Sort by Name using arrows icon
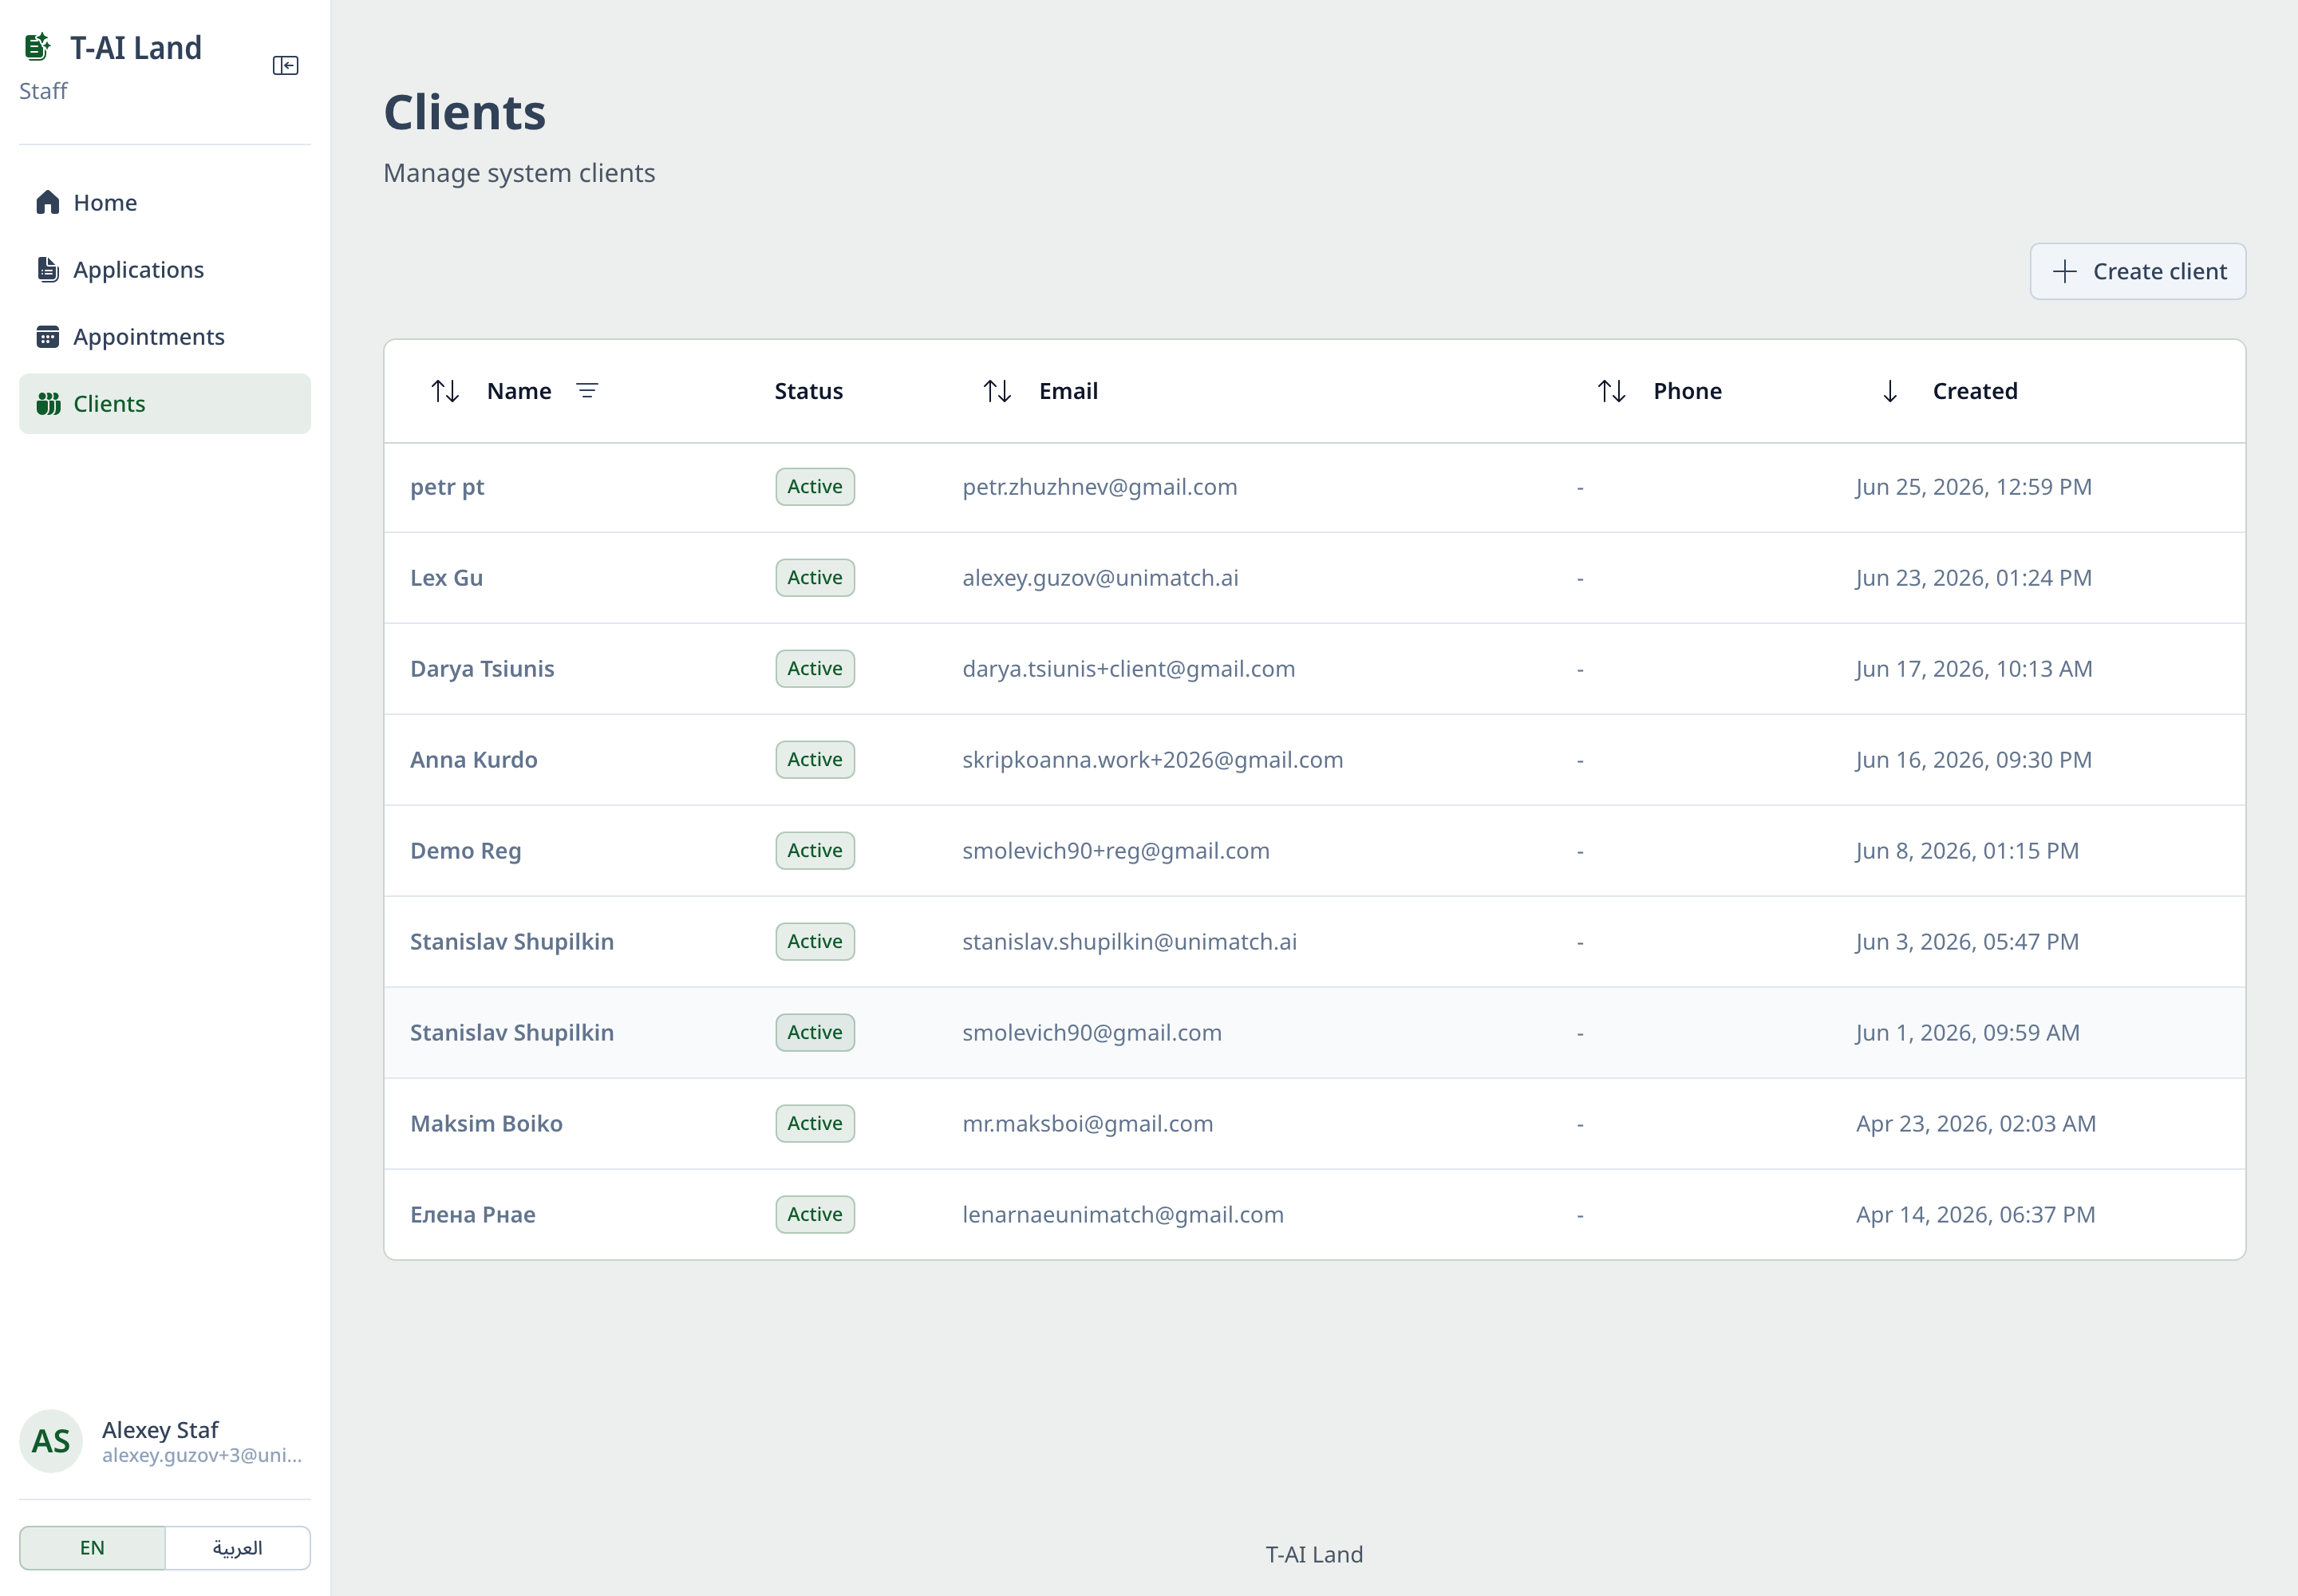 tap(445, 391)
